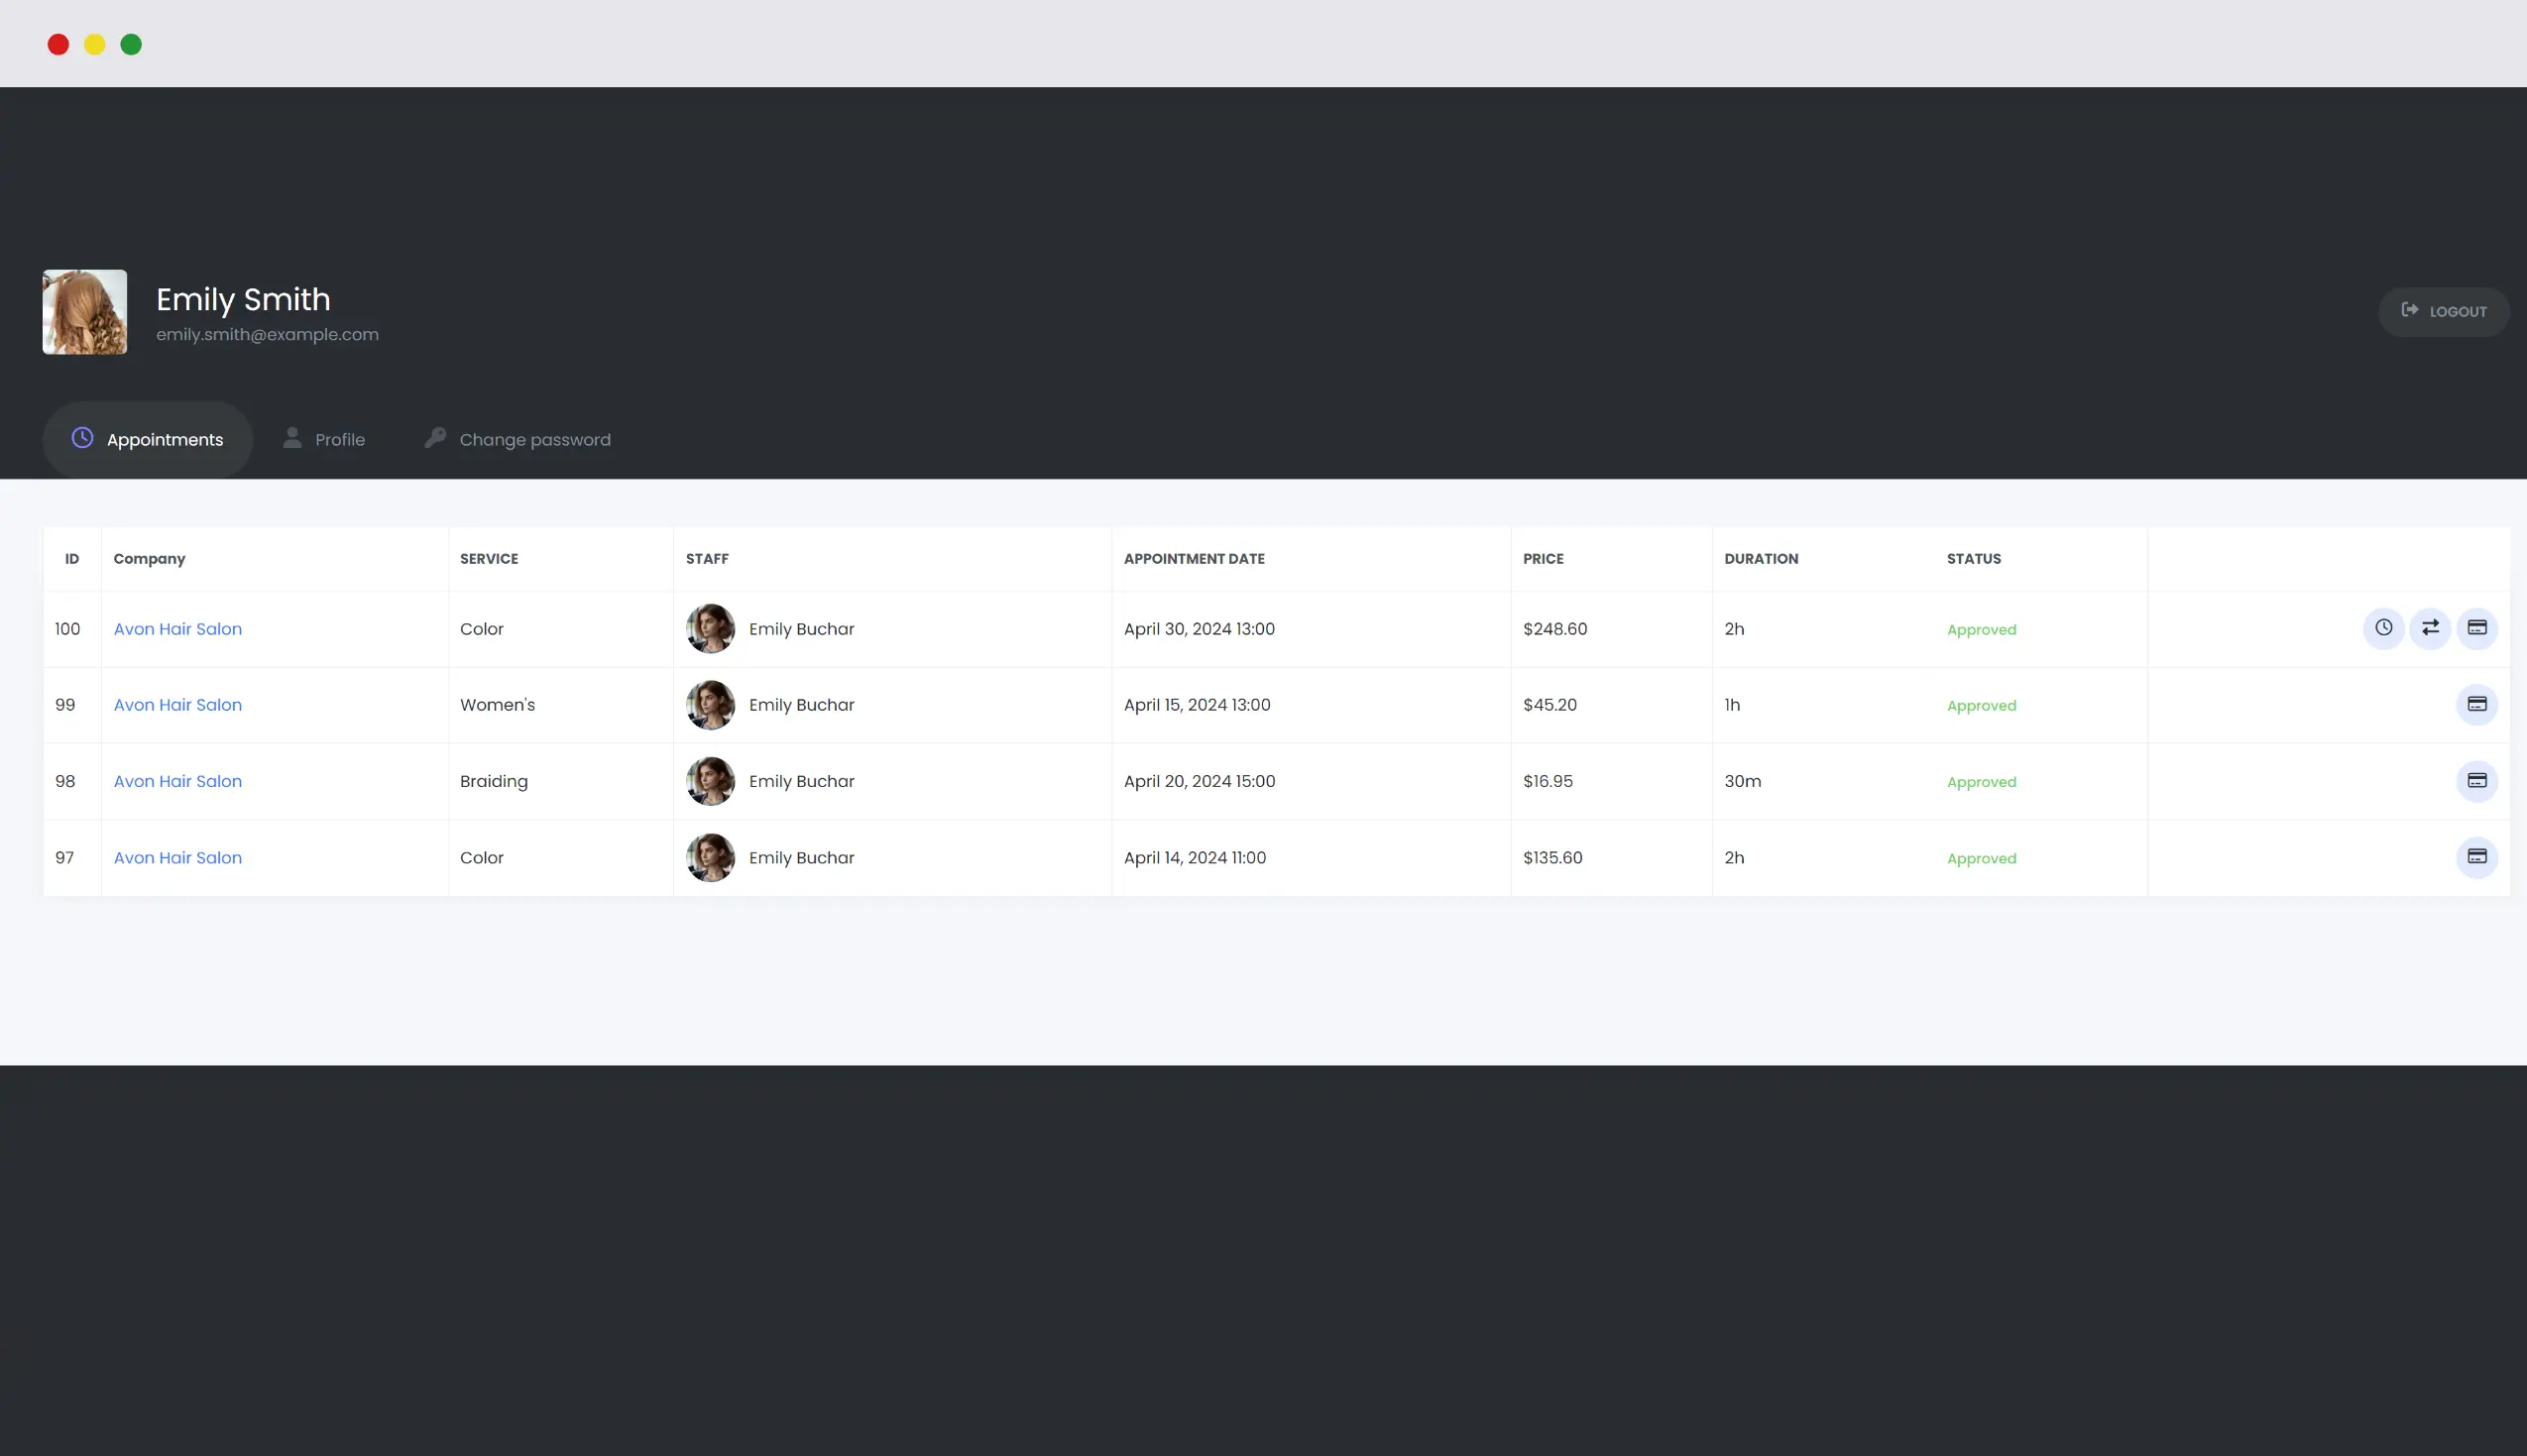Open the Appointments tab
2527x1456 pixels.
(x=148, y=440)
